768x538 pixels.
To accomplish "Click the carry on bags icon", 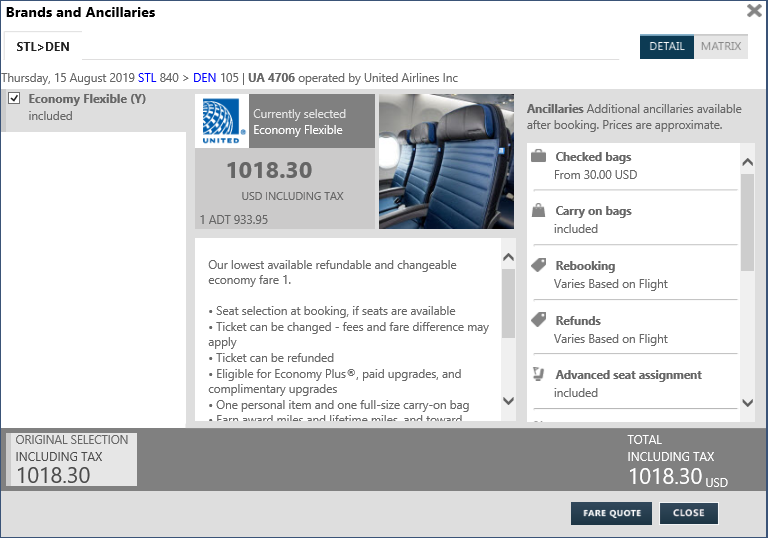I will [538, 210].
